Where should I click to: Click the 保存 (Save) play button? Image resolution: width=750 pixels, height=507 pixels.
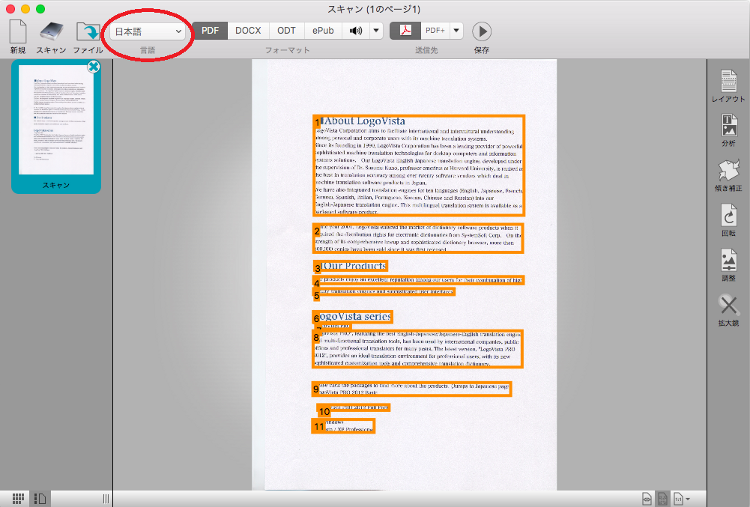pos(482,31)
